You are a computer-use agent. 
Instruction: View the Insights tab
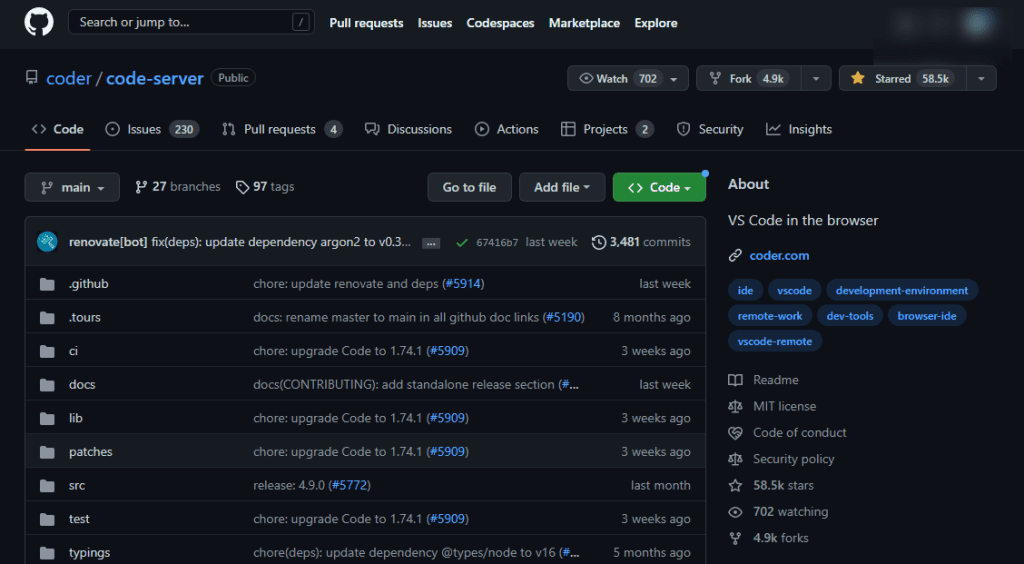(x=799, y=129)
